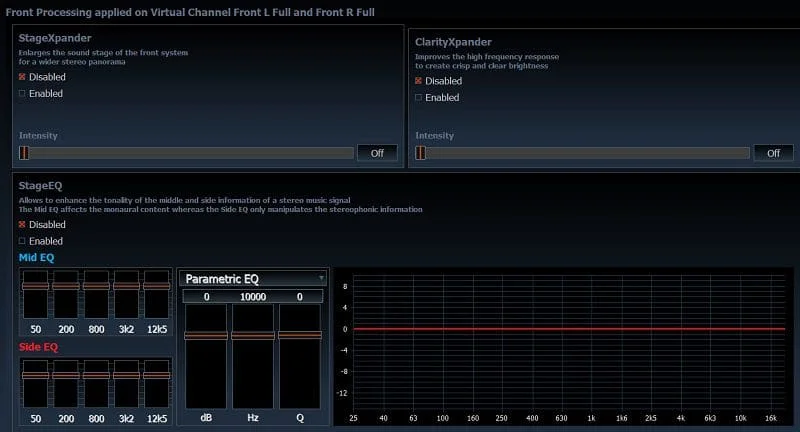
Task: Click the ClarityXpander Off value button
Action: (773, 153)
